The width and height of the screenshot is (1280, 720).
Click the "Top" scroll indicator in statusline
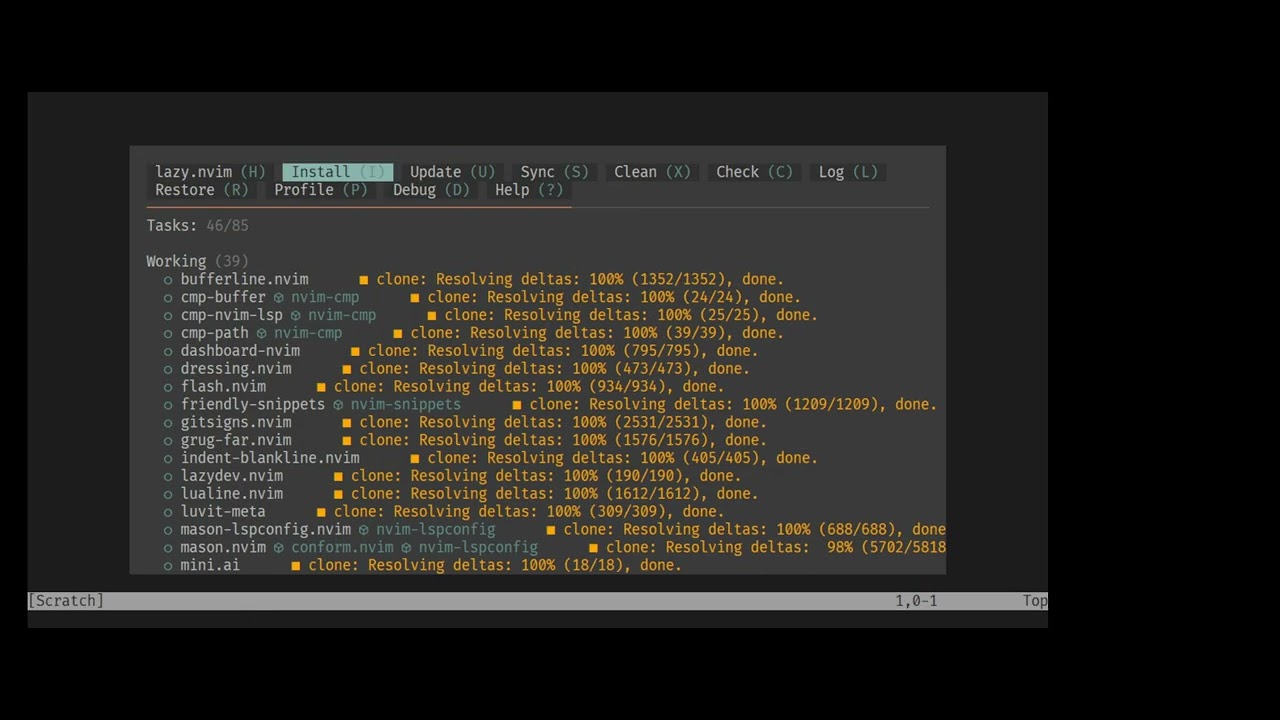click(x=1035, y=601)
